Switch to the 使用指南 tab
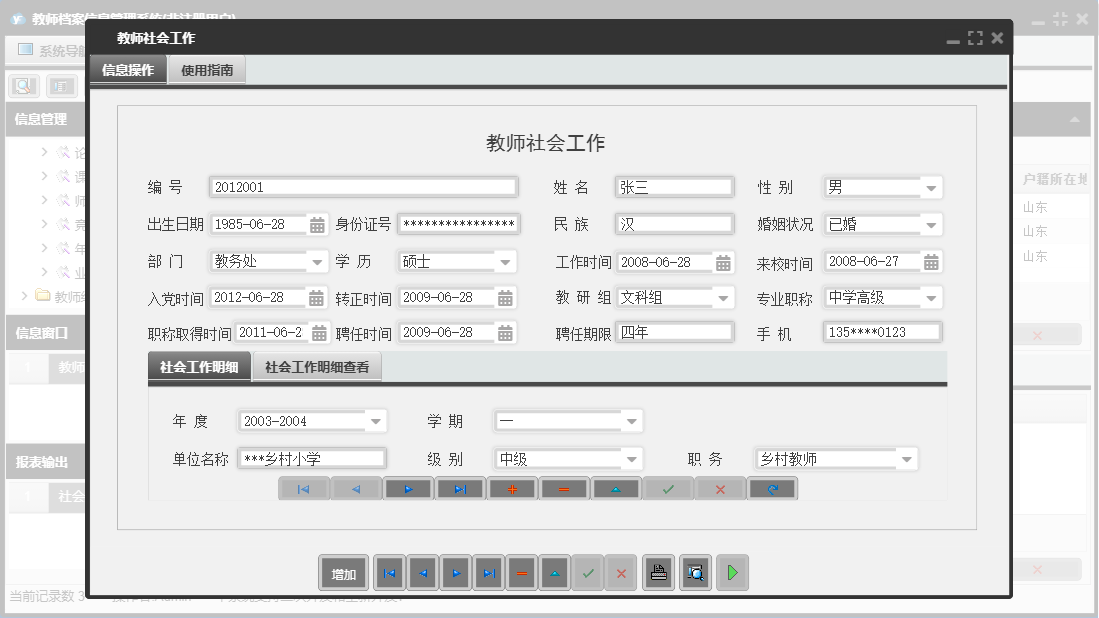This screenshot has height=618, width=1099. [209, 69]
